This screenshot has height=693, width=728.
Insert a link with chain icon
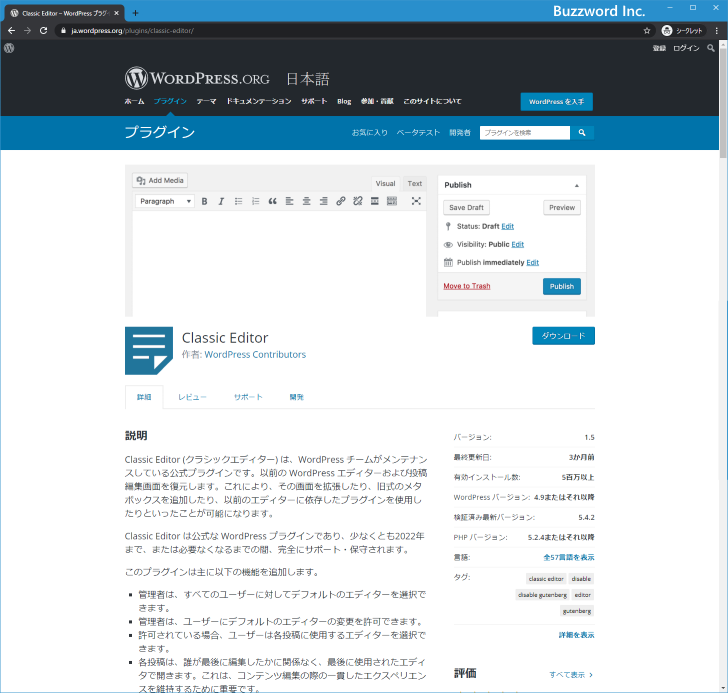click(x=341, y=201)
